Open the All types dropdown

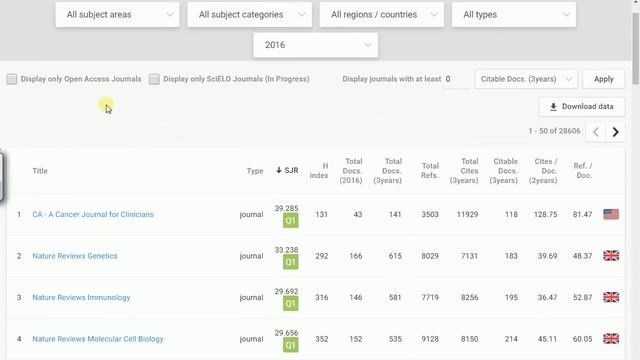[x=514, y=15]
